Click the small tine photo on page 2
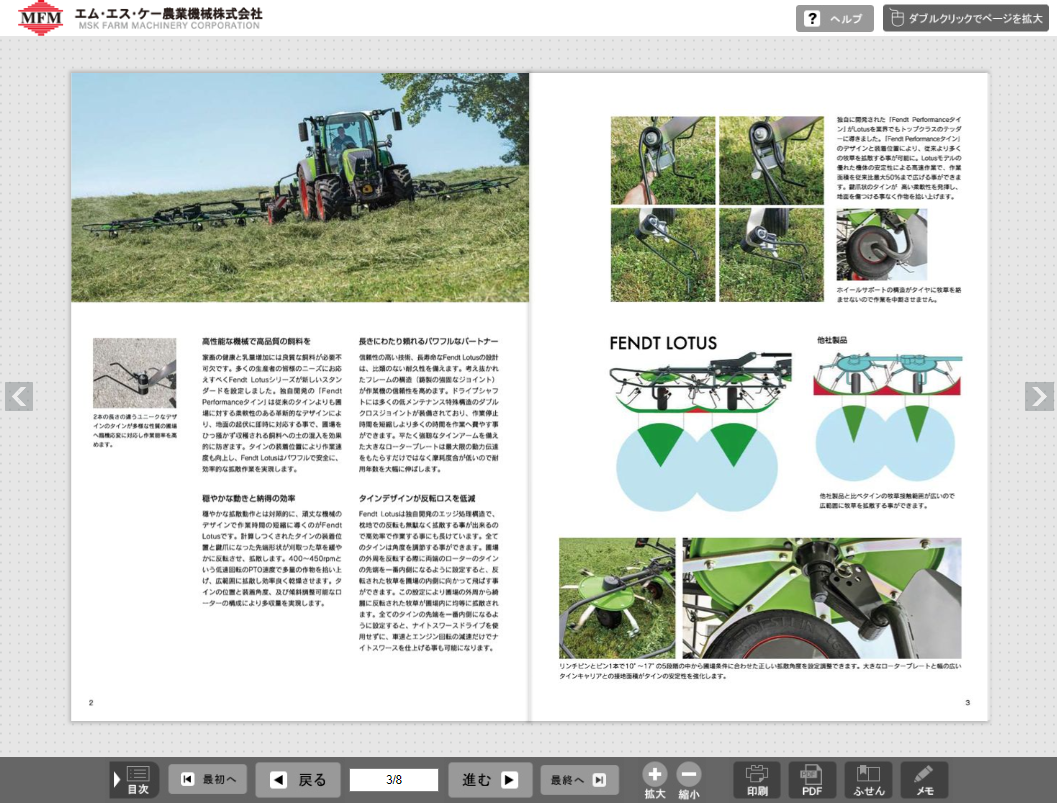The image size is (1057, 803). click(x=135, y=373)
